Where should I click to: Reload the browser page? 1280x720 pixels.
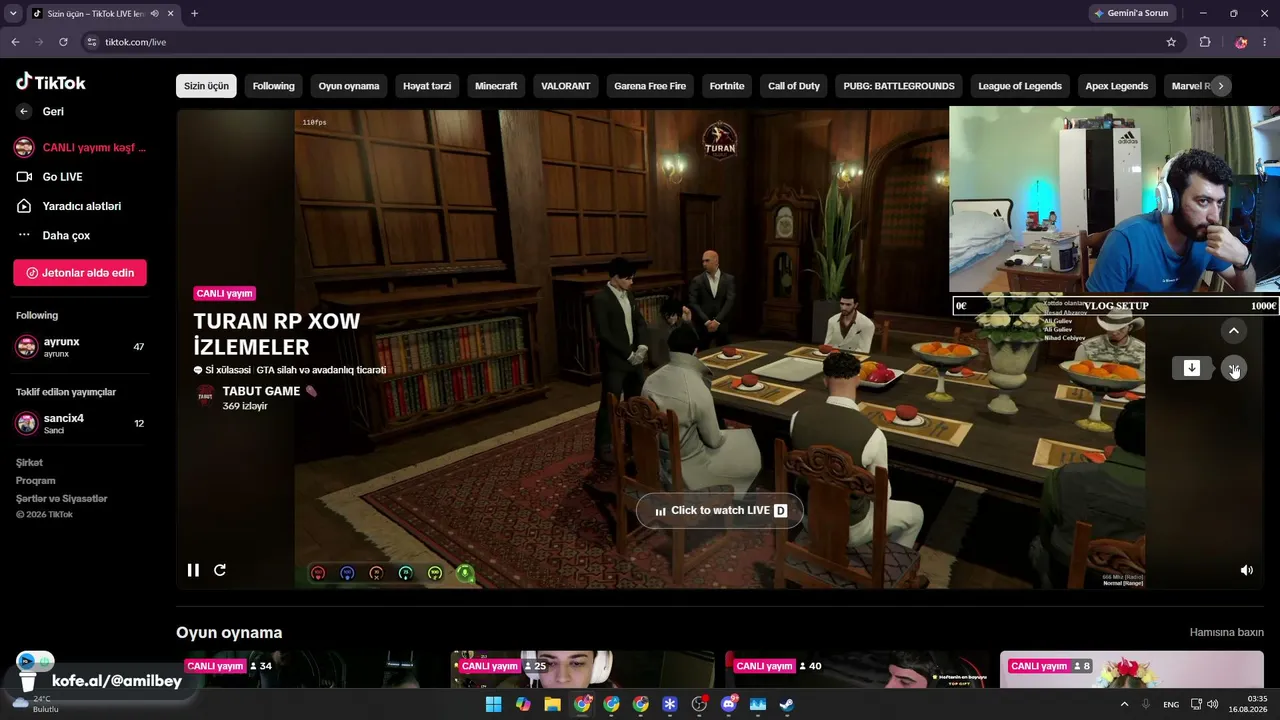pyautogui.click(x=63, y=42)
